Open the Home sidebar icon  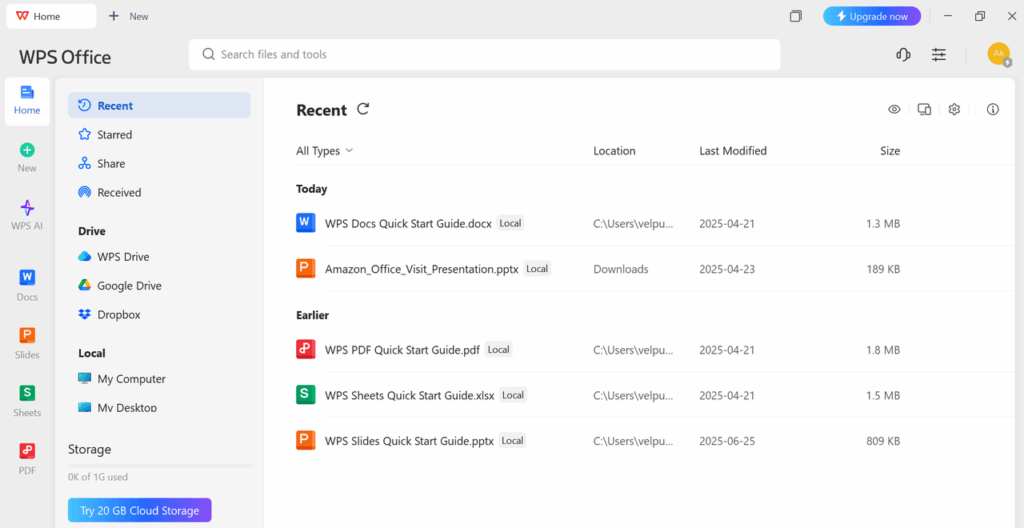(x=27, y=101)
